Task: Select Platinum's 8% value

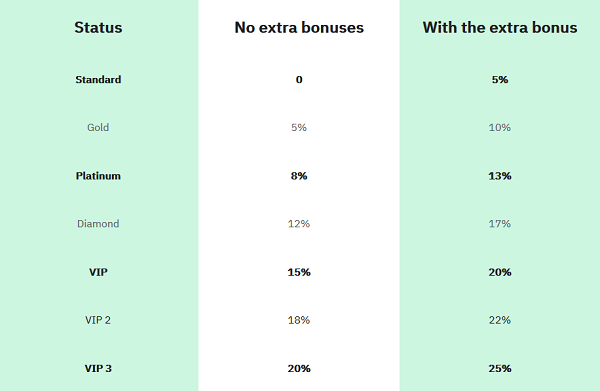Action: click(299, 176)
